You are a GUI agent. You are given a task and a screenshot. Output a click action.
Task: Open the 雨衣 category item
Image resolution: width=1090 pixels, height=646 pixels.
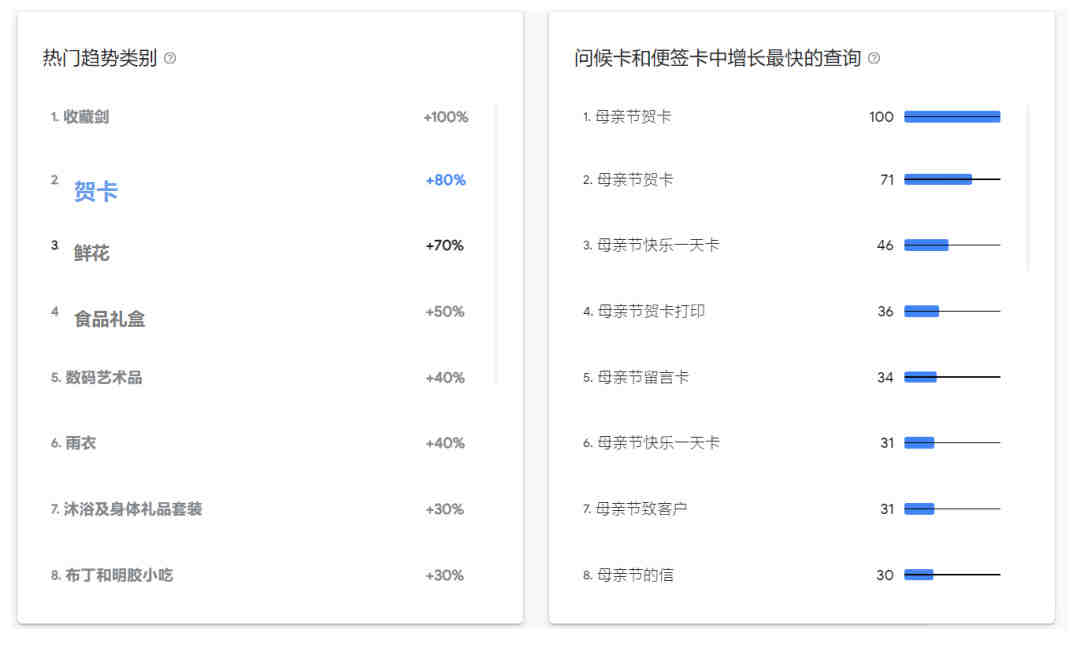[x=81, y=443]
